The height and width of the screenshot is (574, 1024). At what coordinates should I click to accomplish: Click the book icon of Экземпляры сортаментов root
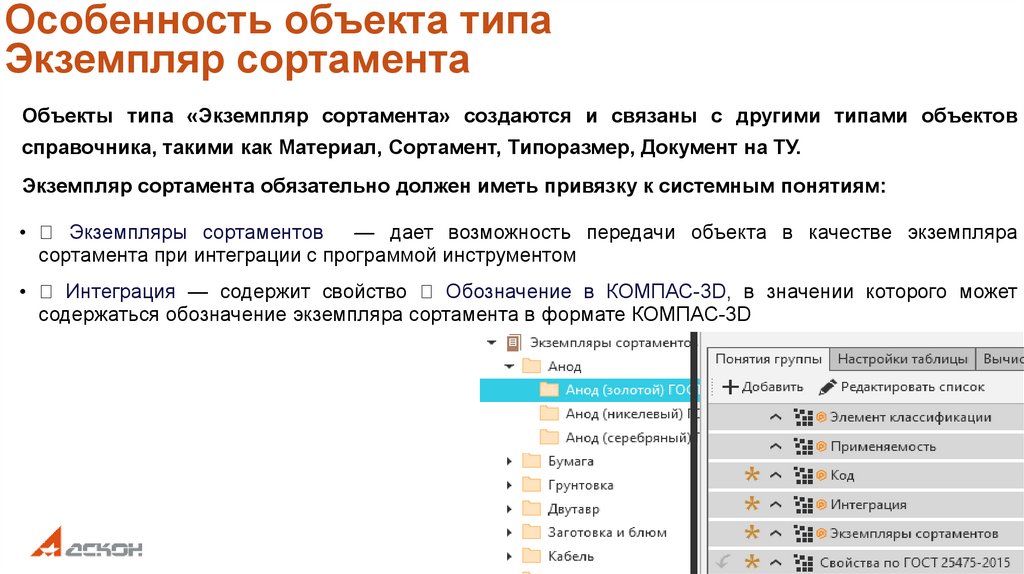coord(514,342)
